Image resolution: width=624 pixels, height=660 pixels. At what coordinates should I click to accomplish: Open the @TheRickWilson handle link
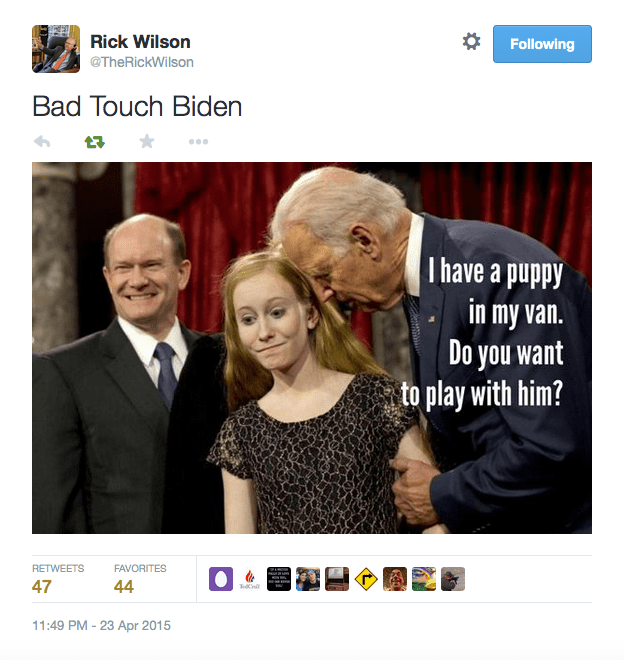pyautogui.click(x=142, y=62)
